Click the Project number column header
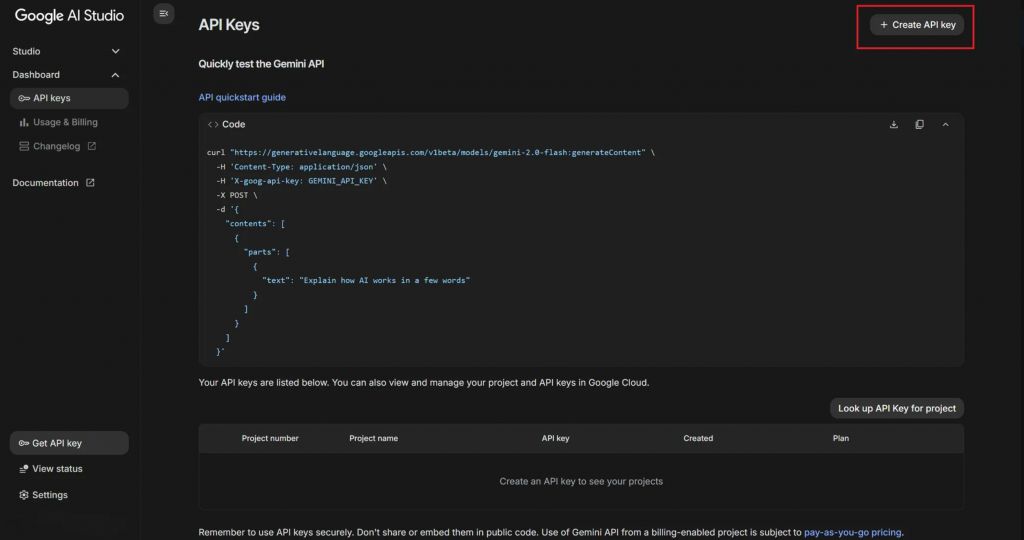 point(270,438)
